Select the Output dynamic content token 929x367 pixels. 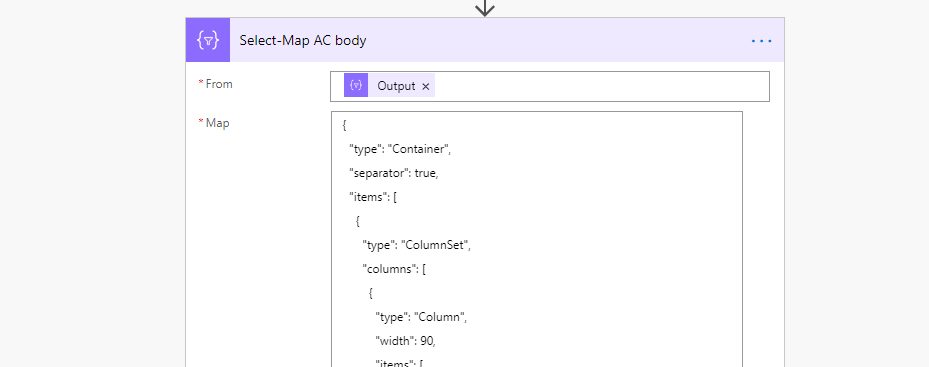389,85
